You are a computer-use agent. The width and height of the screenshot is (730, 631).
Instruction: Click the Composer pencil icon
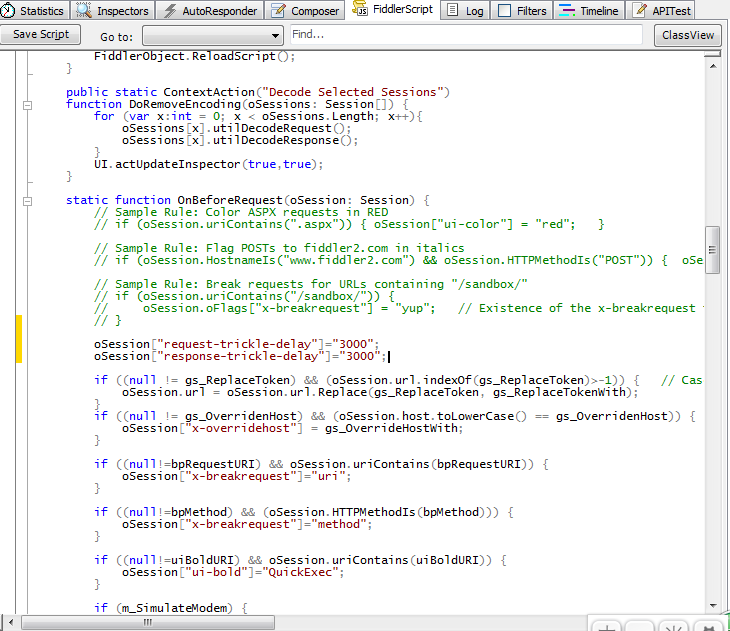(x=278, y=10)
